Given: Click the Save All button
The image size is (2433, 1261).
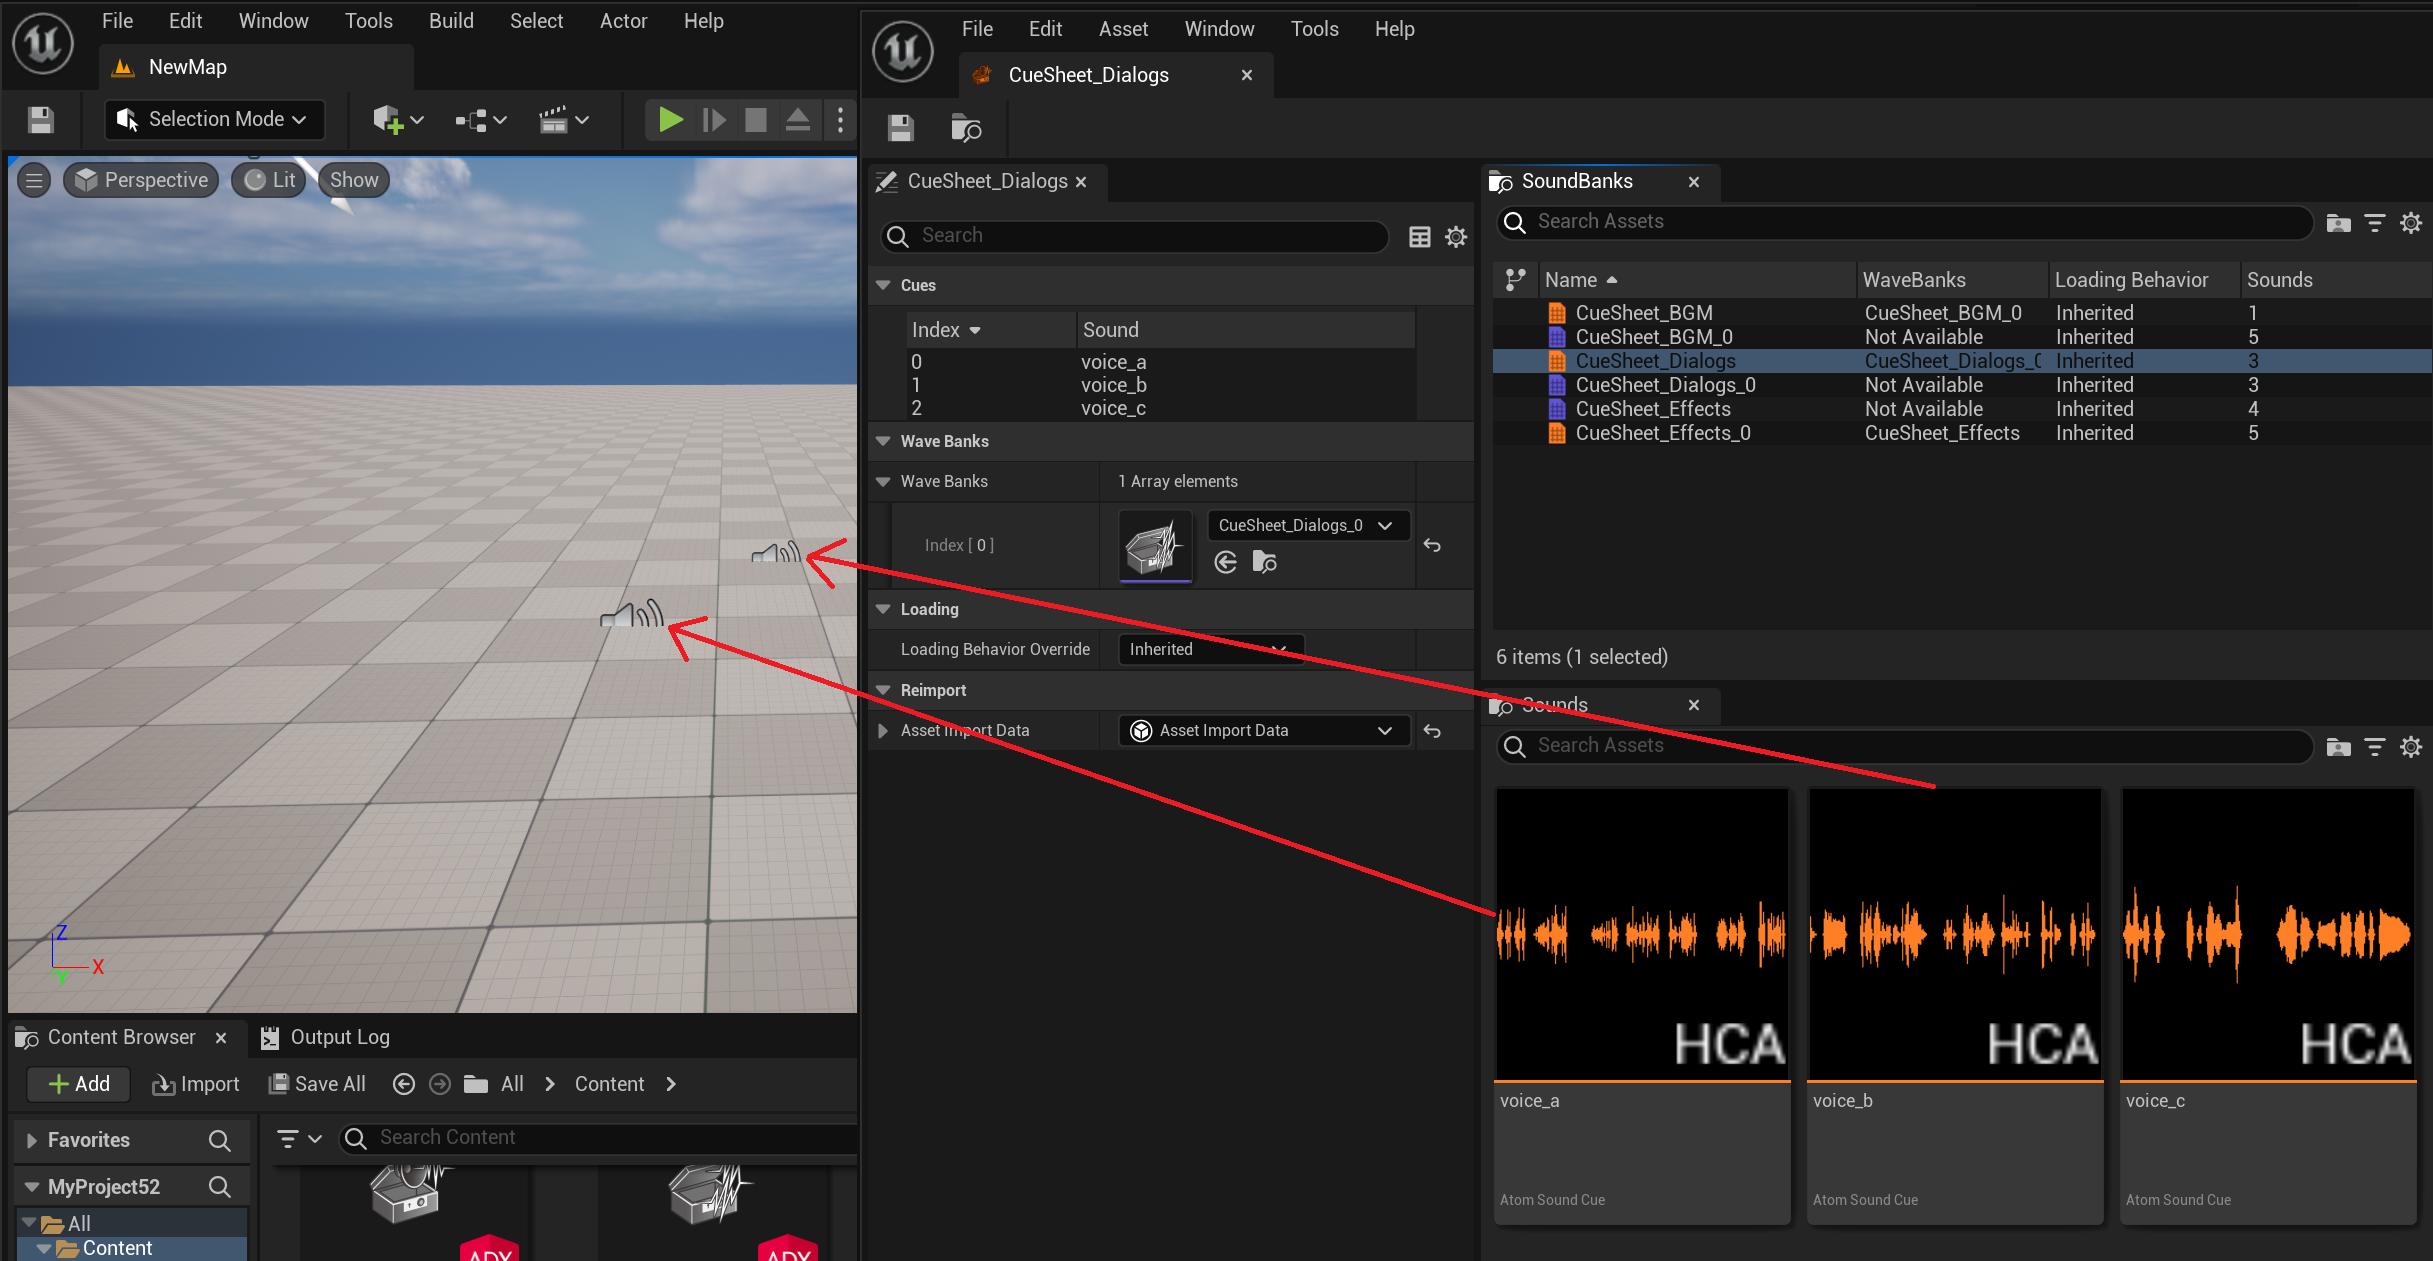Looking at the screenshot, I should 318,1084.
